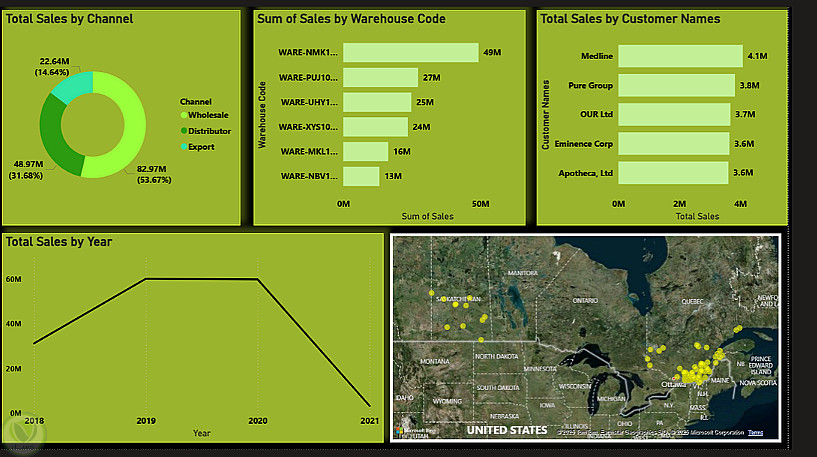Click the Medline customer label
The width and height of the screenshot is (817, 457).
(597, 56)
